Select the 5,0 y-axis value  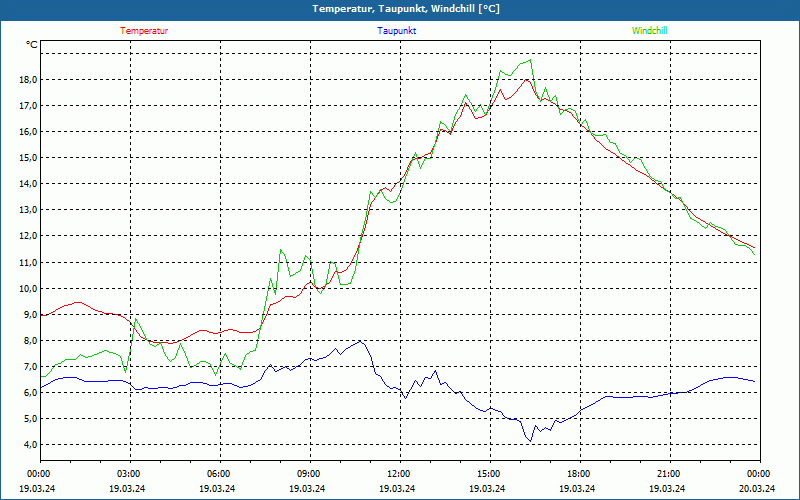point(30,418)
